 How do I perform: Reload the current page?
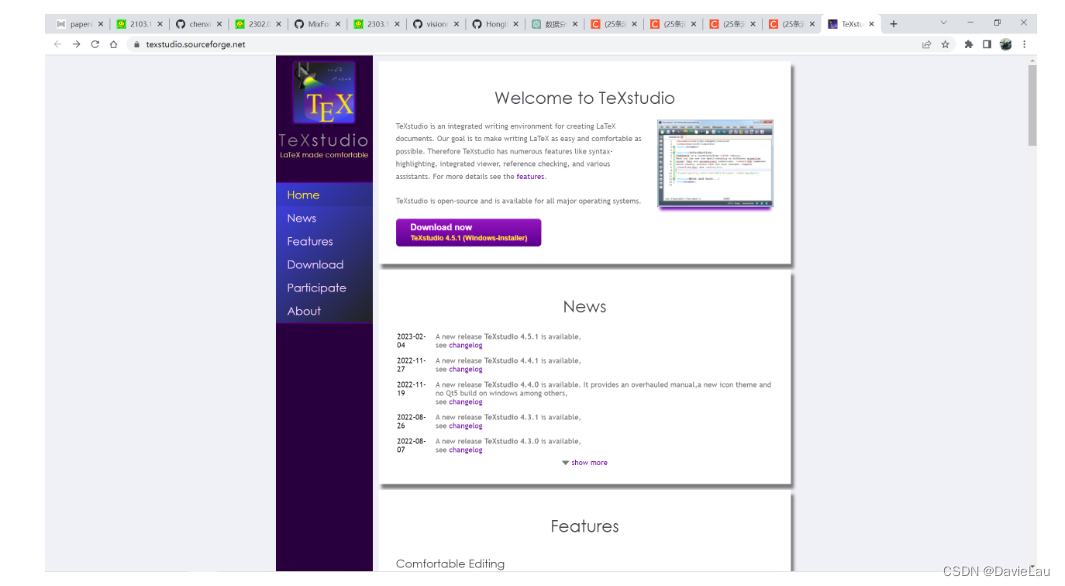(94, 44)
